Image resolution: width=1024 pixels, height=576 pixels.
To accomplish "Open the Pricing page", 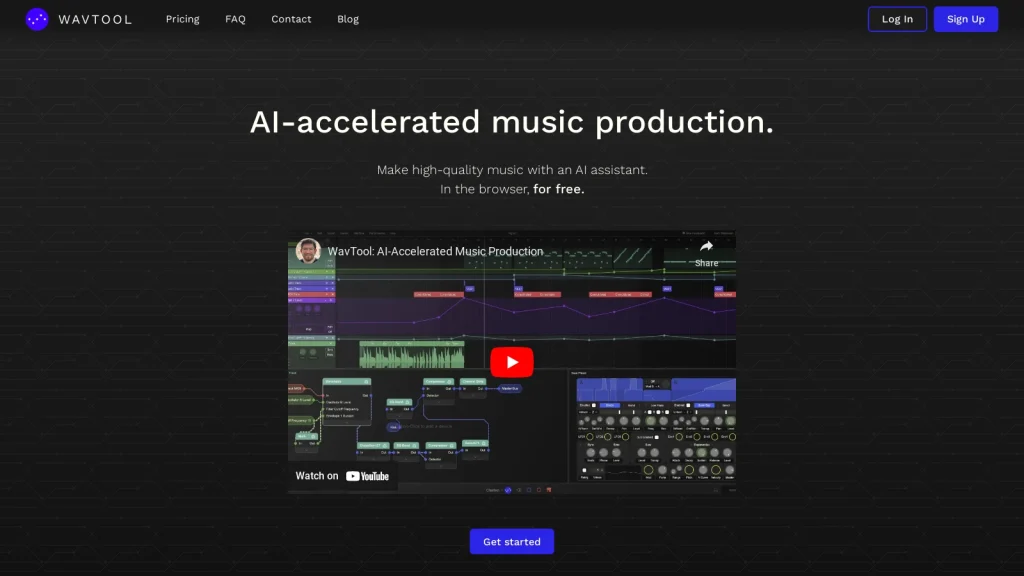I will 182,19.
